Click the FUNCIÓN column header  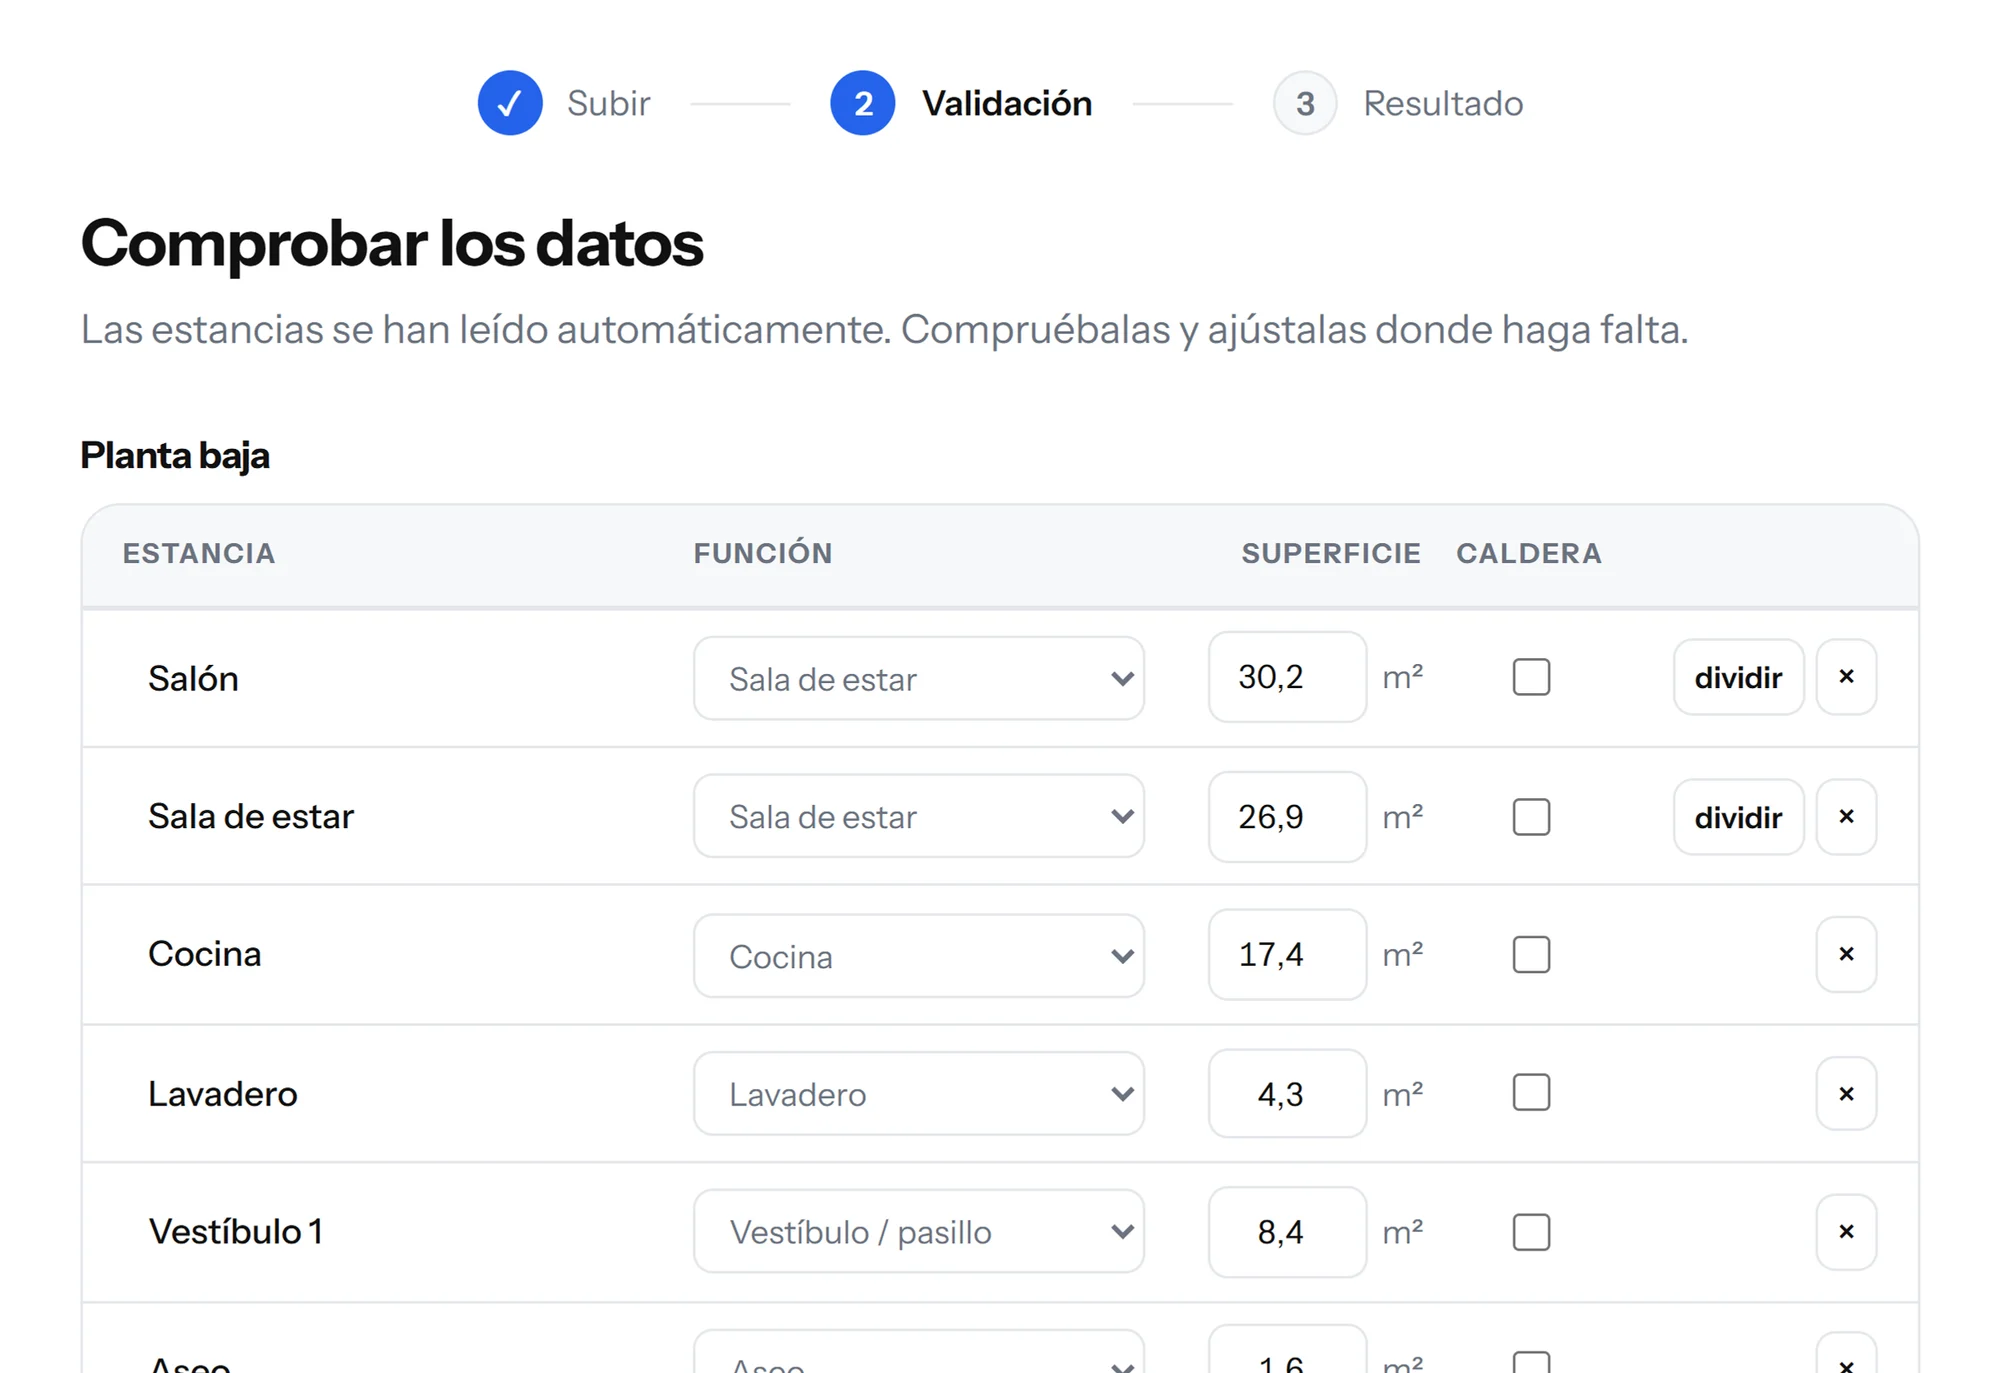tap(763, 553)
